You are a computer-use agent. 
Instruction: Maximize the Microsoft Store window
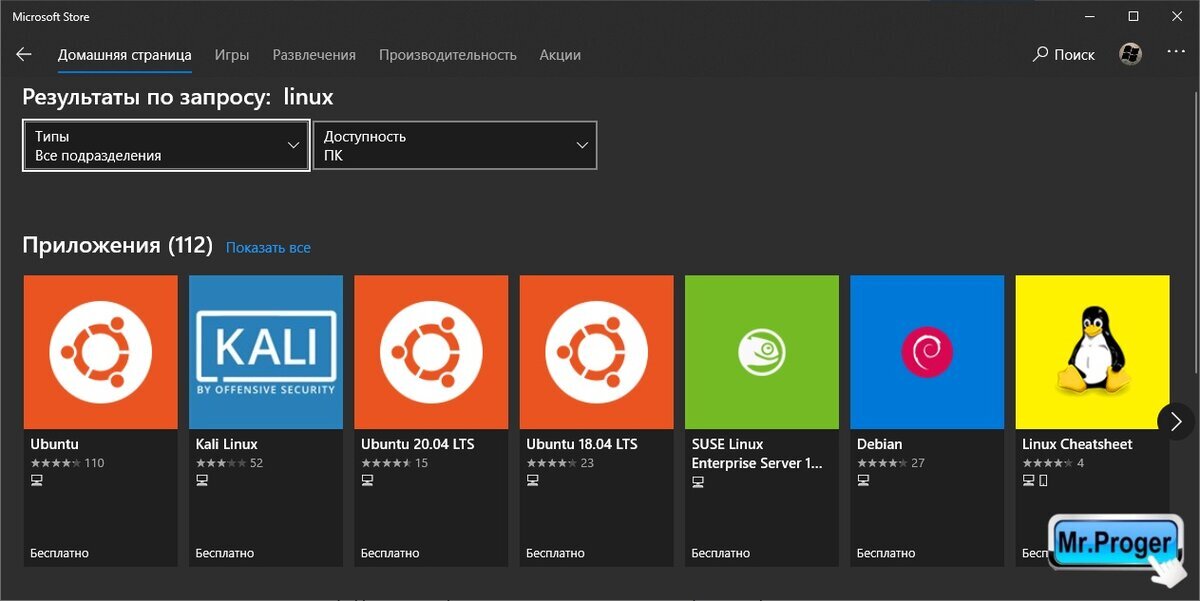pyautogui.click(x=1133, y=16)
